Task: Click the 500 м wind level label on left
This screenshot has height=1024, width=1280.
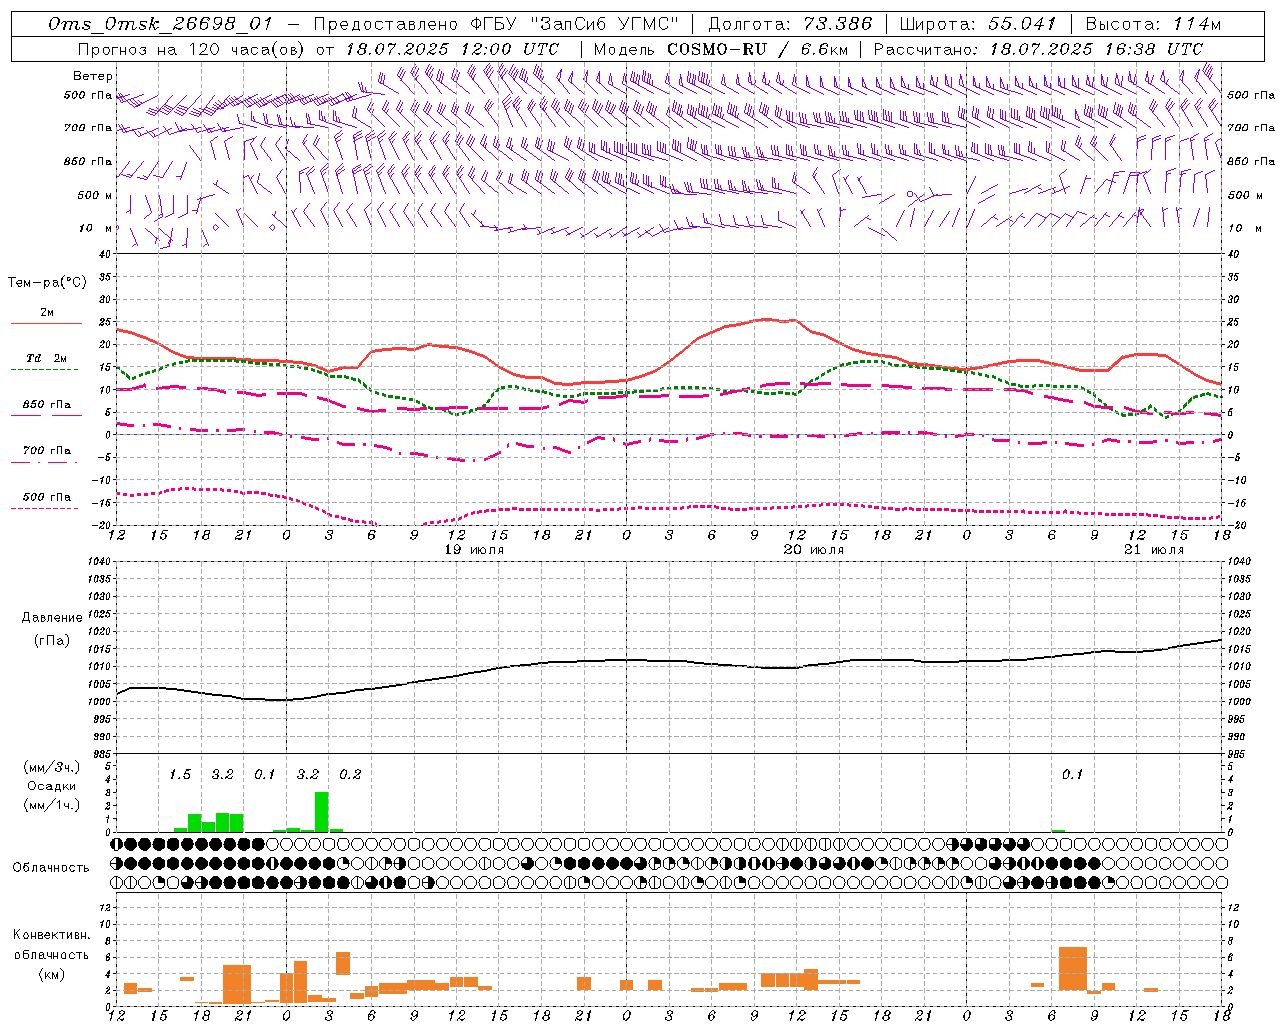Action: pos(95,195)
